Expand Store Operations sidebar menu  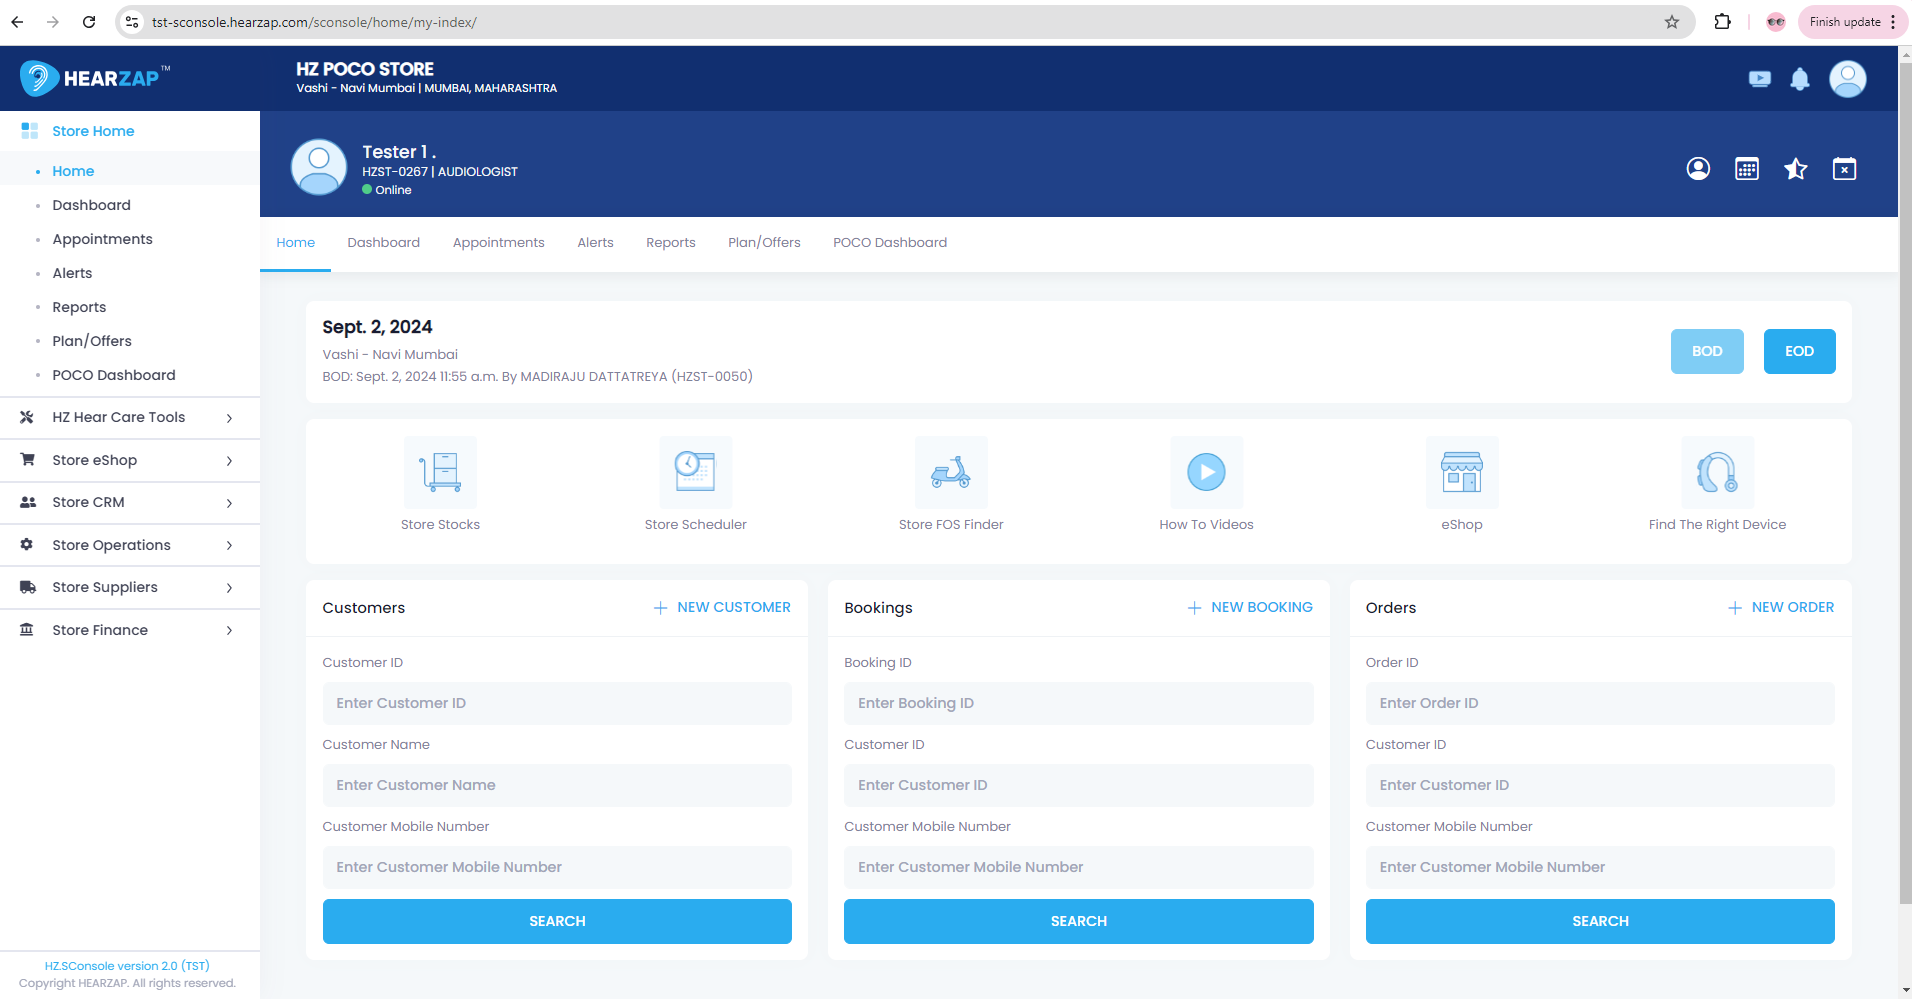click(x=130, y=545)
